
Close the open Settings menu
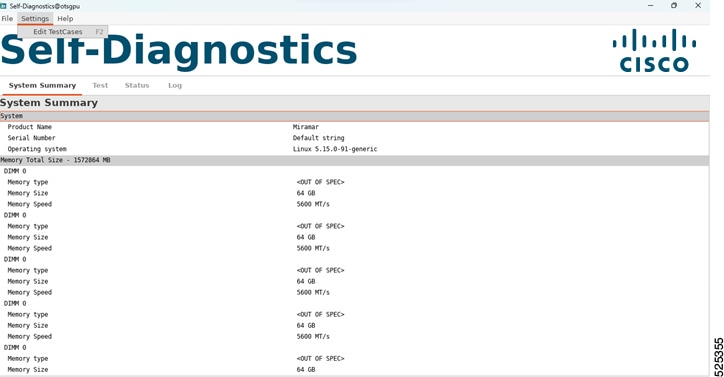coord(35,18)
